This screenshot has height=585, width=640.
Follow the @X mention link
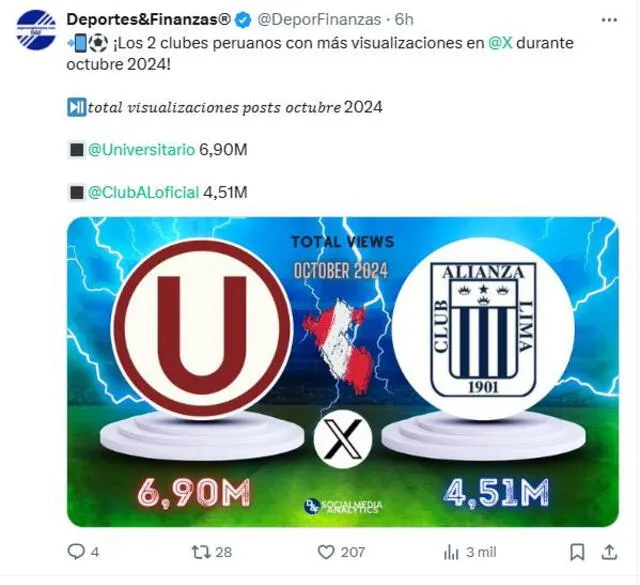click(500, 43)
